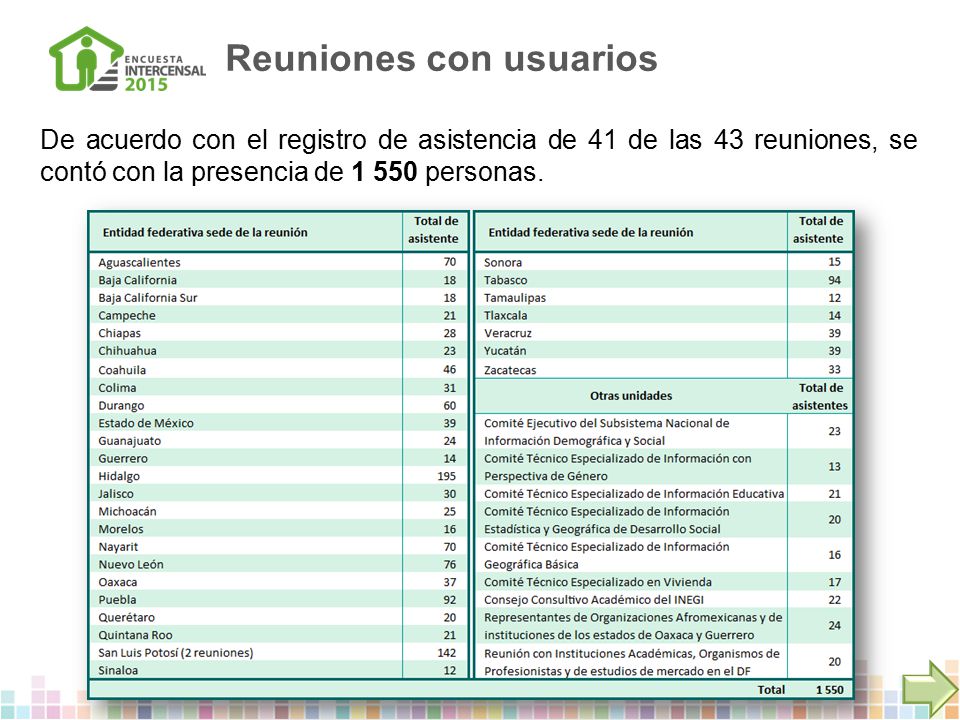Click 'Comité Ejecutivo del Subsistema Nacional' entry
Image resolution: width=960 pixels, height=720 pixels.
[x=606, y=432]
